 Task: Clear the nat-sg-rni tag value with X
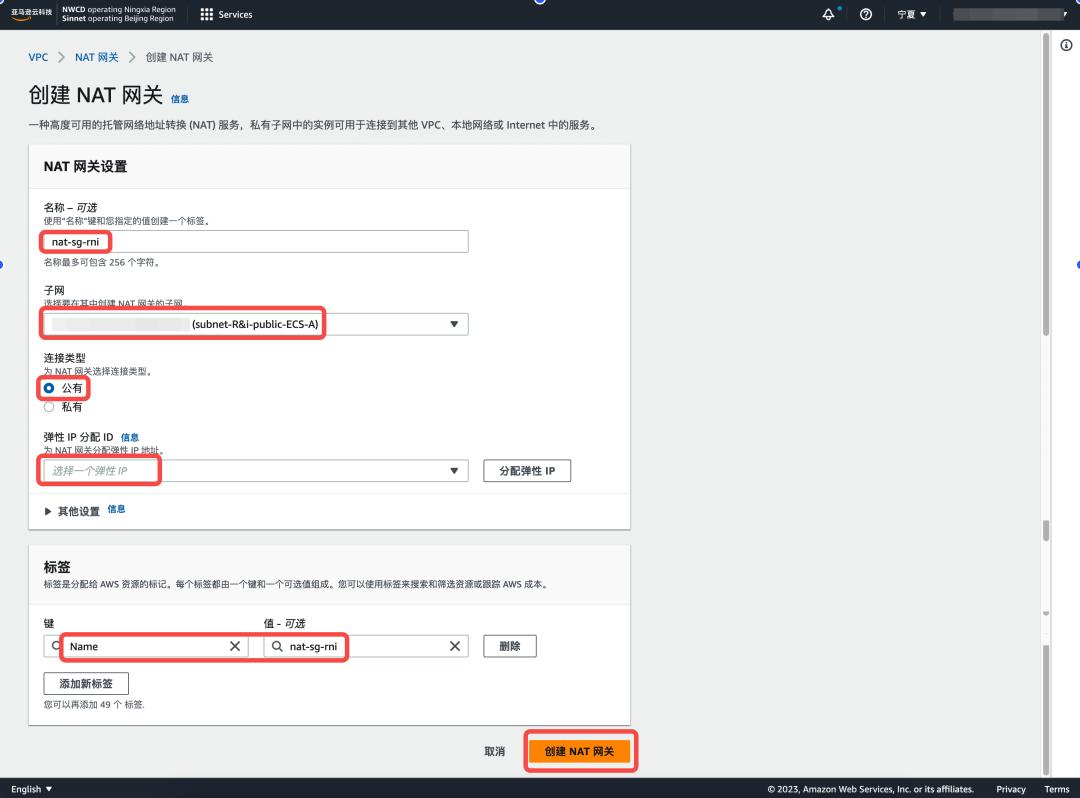click(x=455, y=646)
